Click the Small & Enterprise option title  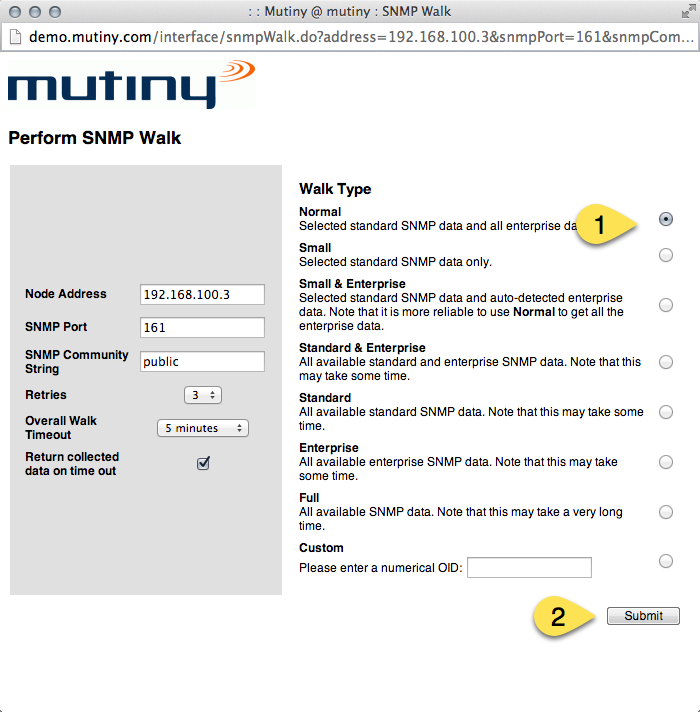[352, 284]
